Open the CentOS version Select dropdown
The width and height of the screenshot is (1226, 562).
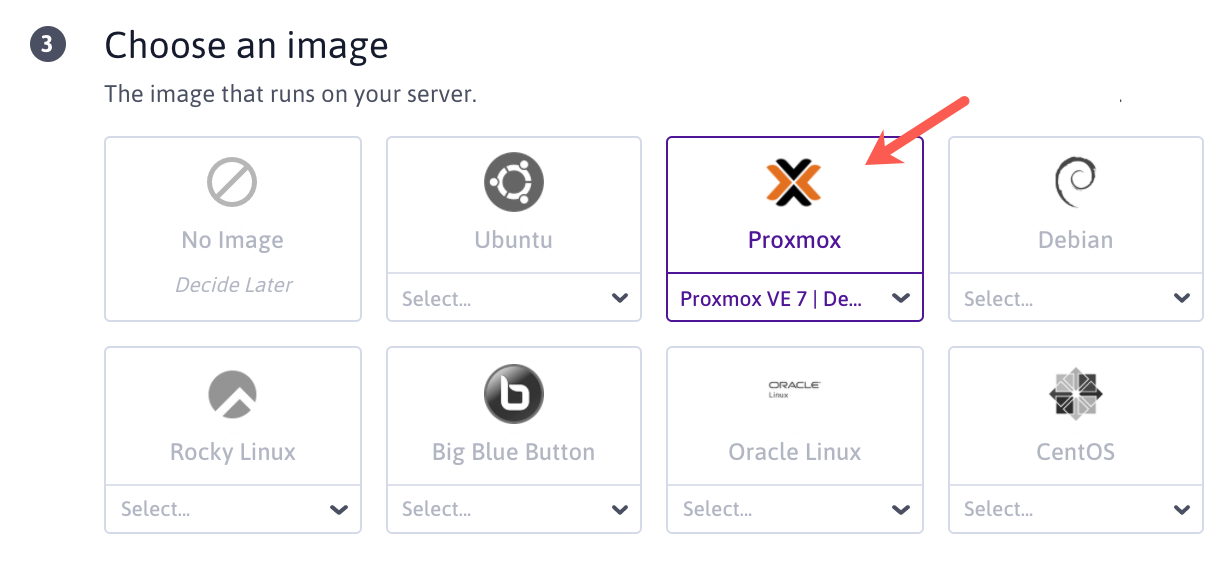[x=1075, y=509]
